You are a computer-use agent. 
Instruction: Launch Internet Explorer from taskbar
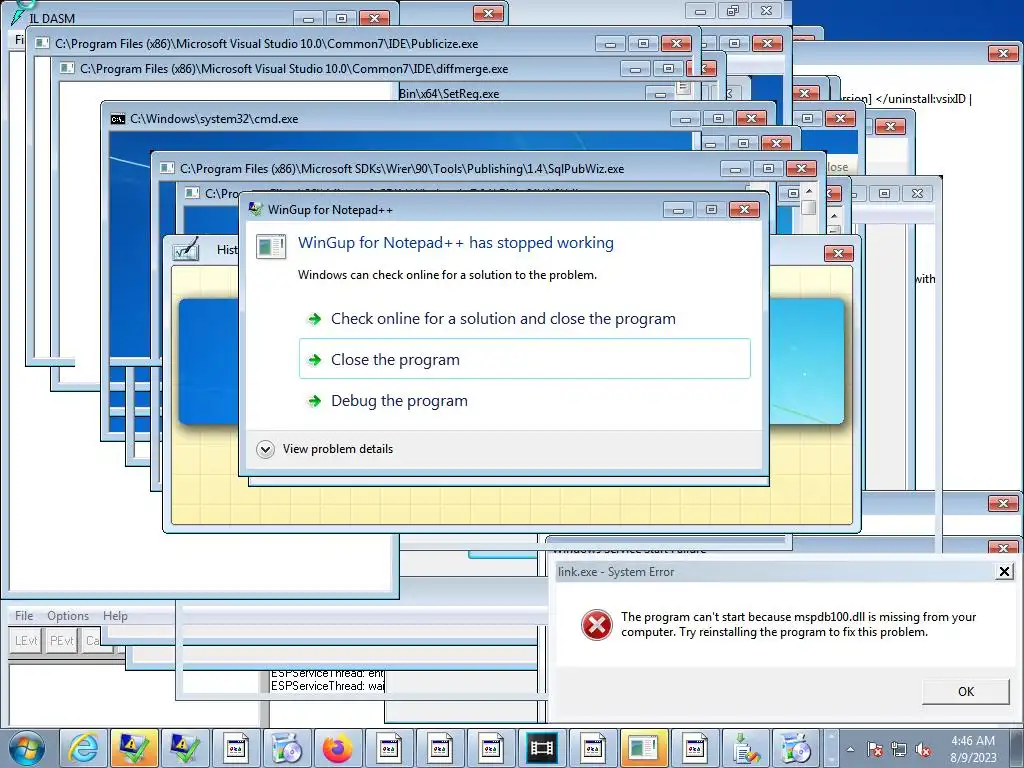click(83, 748)
